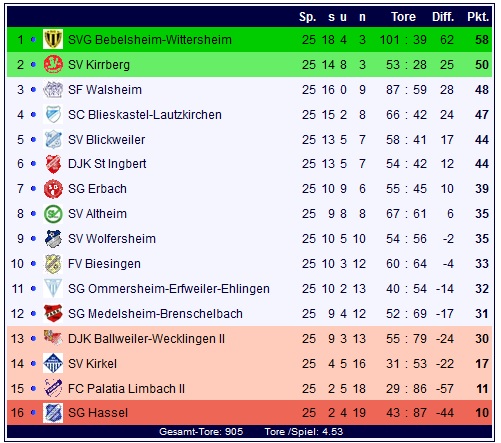This screenshot has width=501, height=443.
Task: Open SC Blieskastel-Lautzkirchen team page
Action: (x=145, y=115)
